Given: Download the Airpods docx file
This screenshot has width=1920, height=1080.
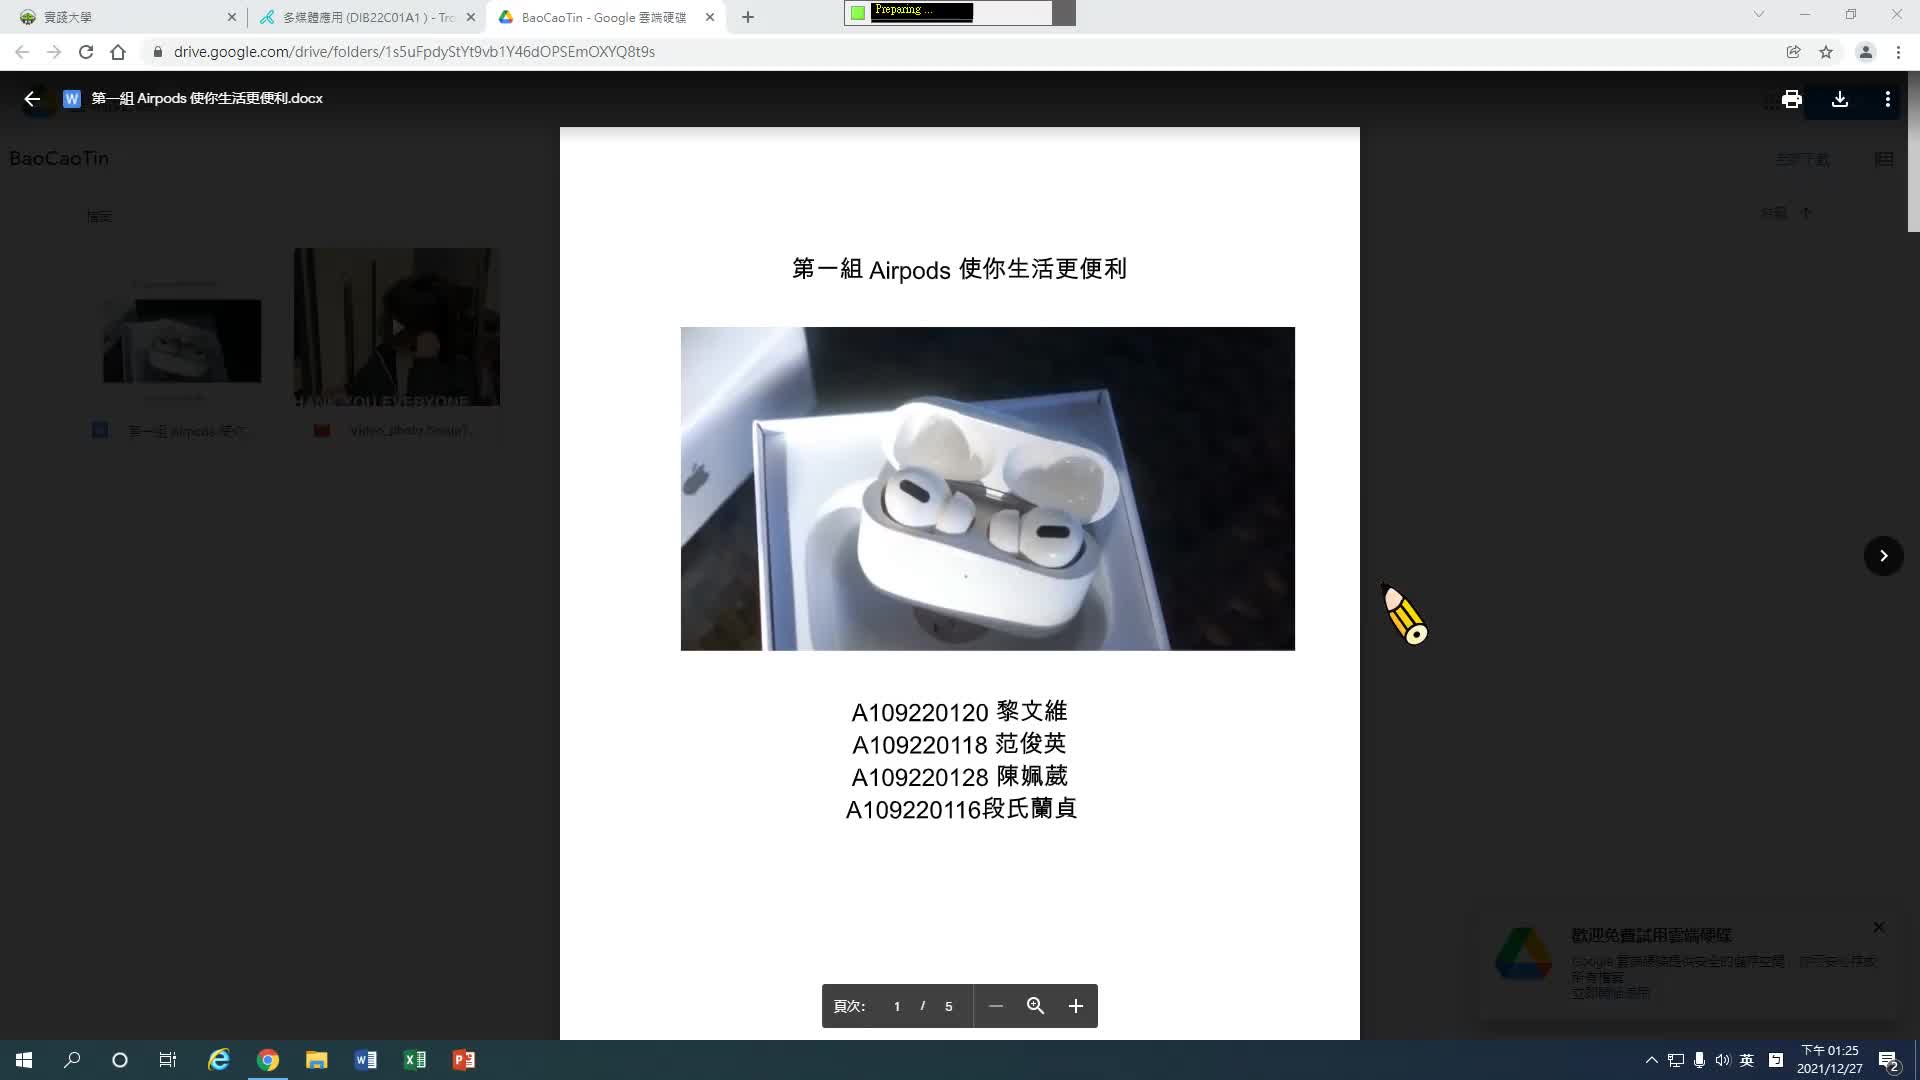Looking at the screenshot, I should click(x=1839, y=99).
